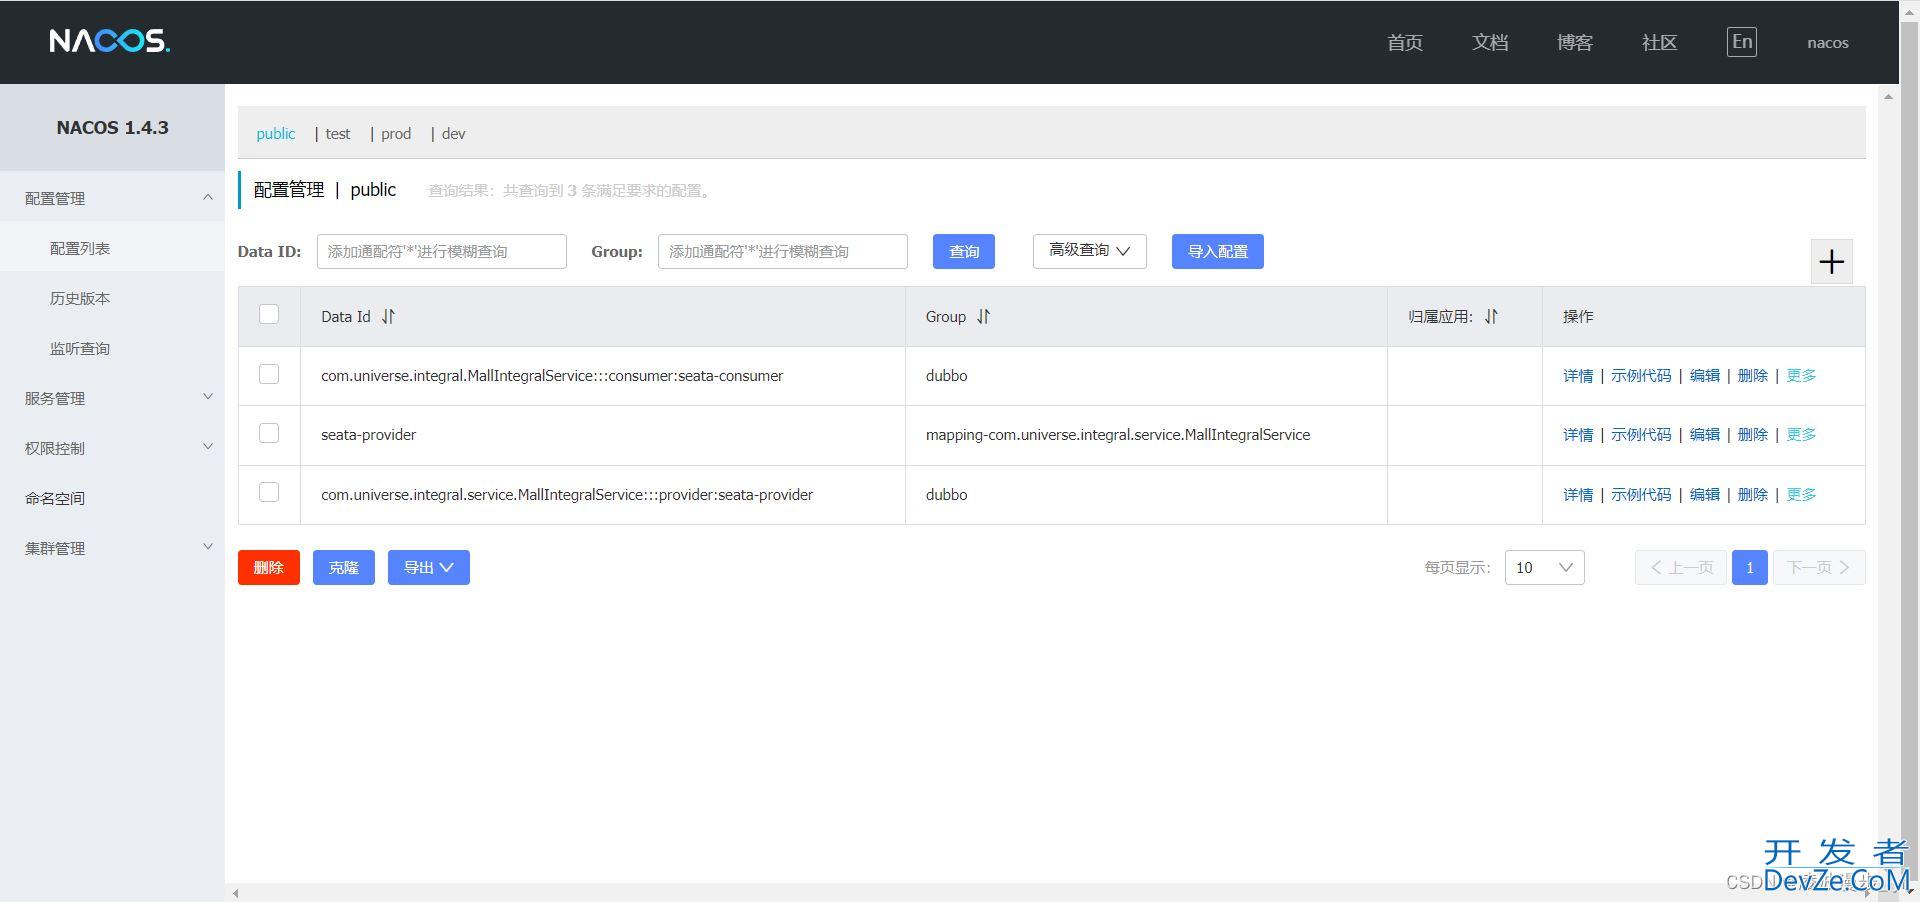
Task: Click the 下一页 next page button
Action: click(1819, 567)
